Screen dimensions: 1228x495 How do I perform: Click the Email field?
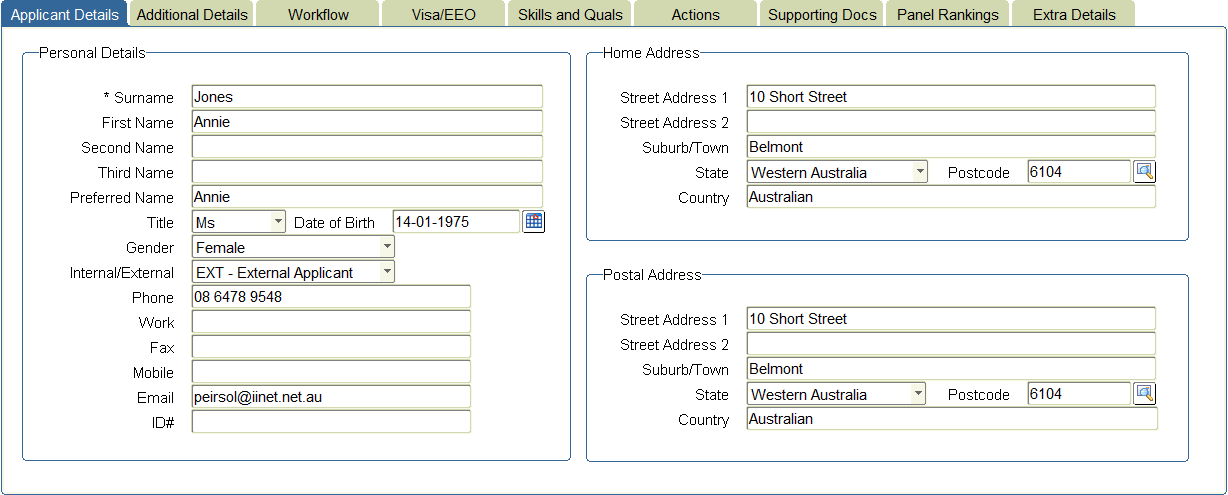click(331, 397)
